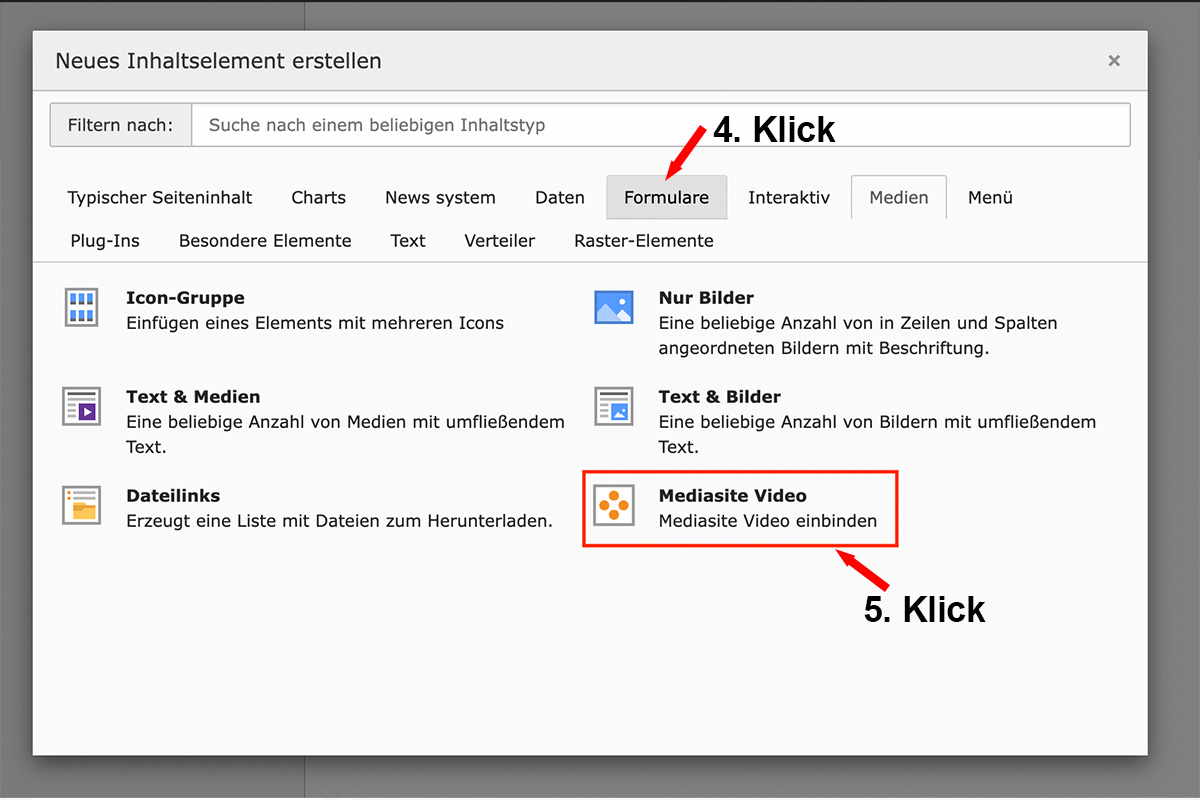Select the Mediasite Video orange icon
Viewport: 1200px width, 800px height.
point(614,506)
